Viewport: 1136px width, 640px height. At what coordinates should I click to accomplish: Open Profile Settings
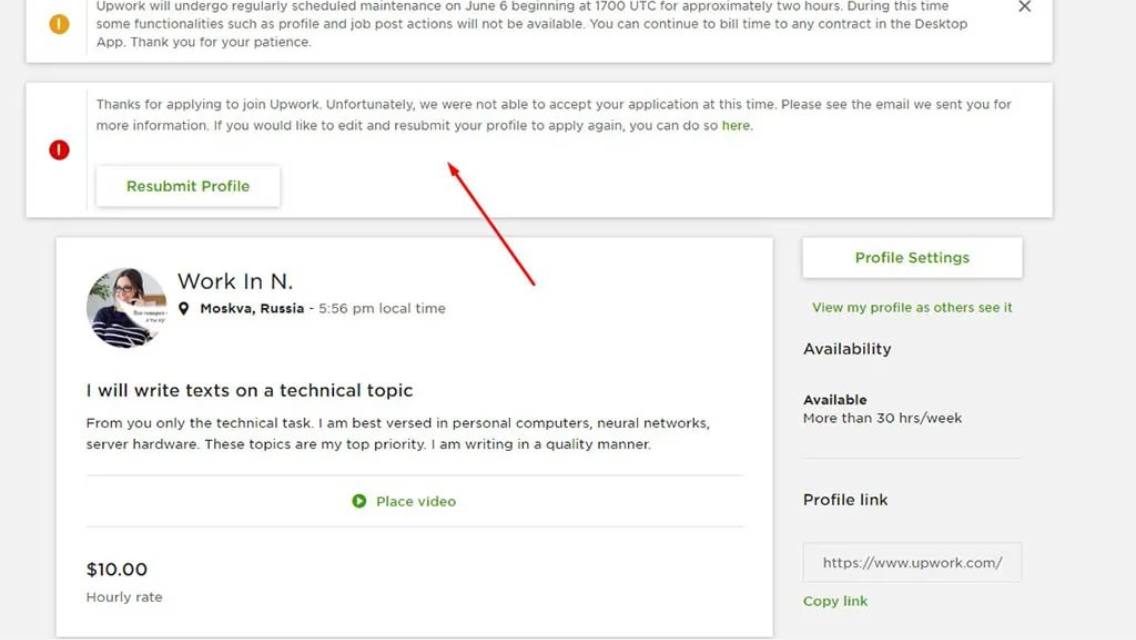click(x=912, y=257)
